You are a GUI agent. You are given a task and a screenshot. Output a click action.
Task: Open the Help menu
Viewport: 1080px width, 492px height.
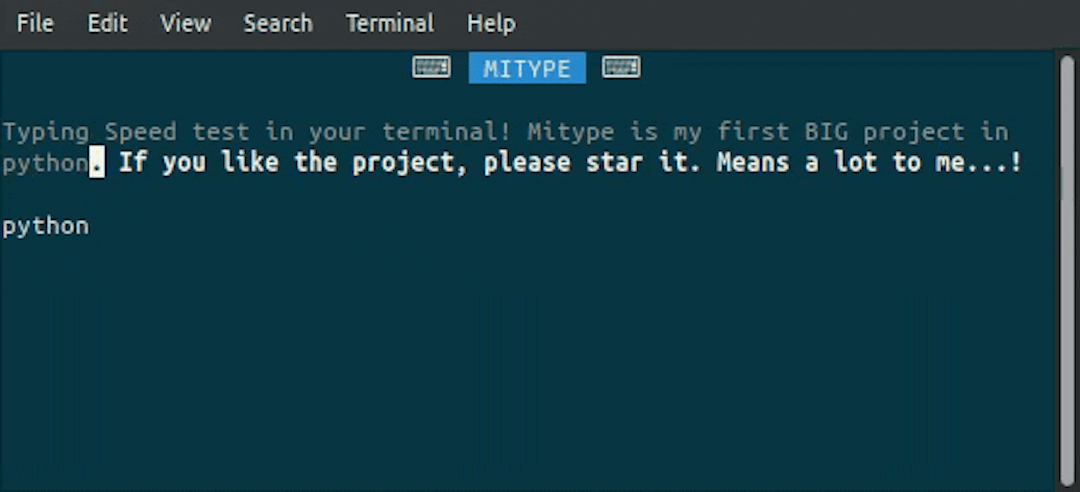(x=491, y=23)
